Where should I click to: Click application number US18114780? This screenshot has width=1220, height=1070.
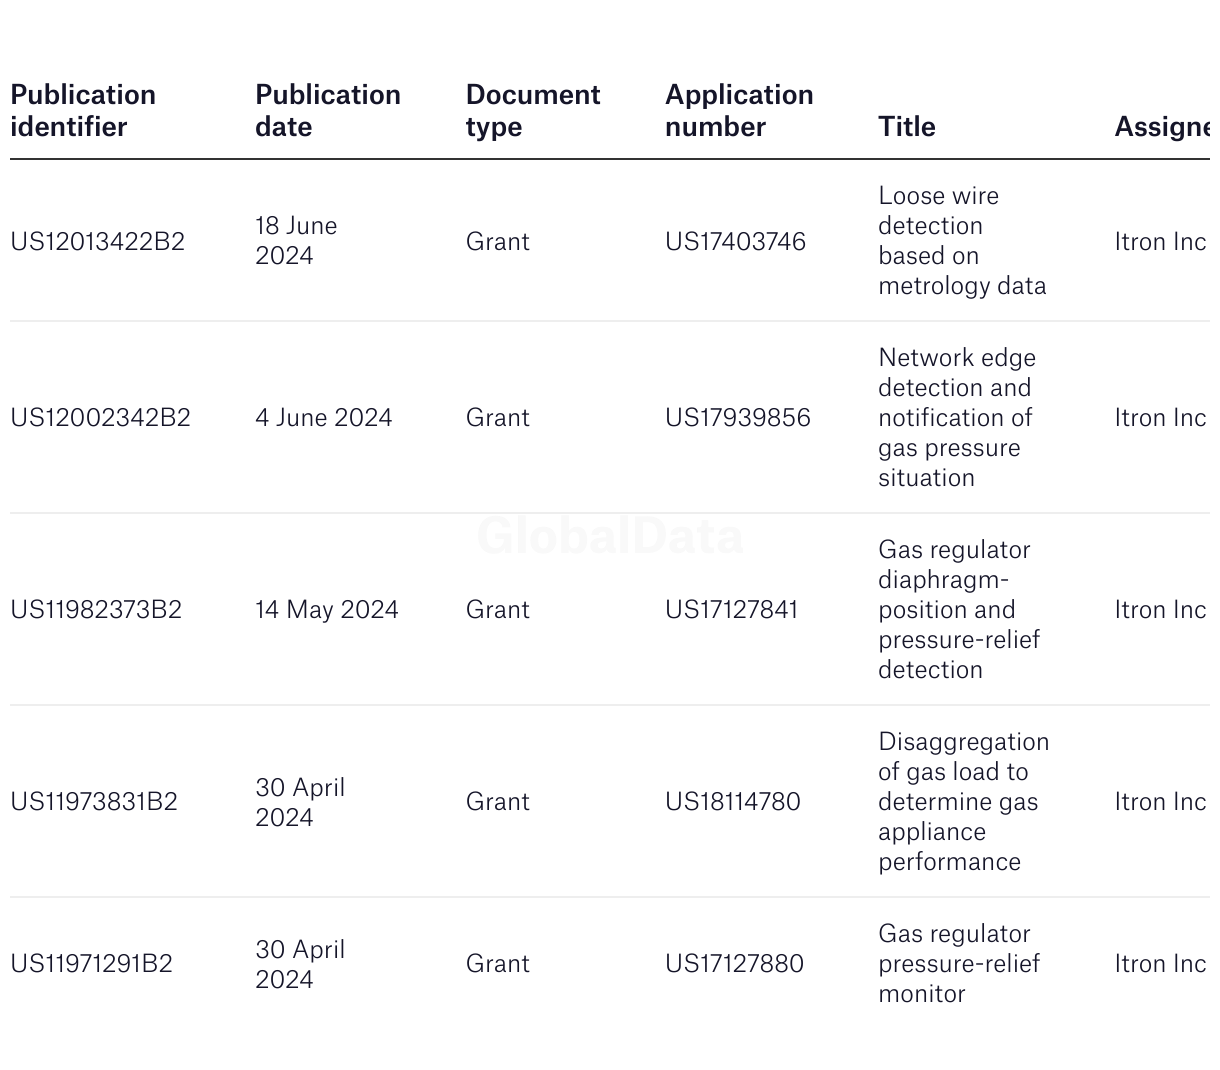(733, 802)
